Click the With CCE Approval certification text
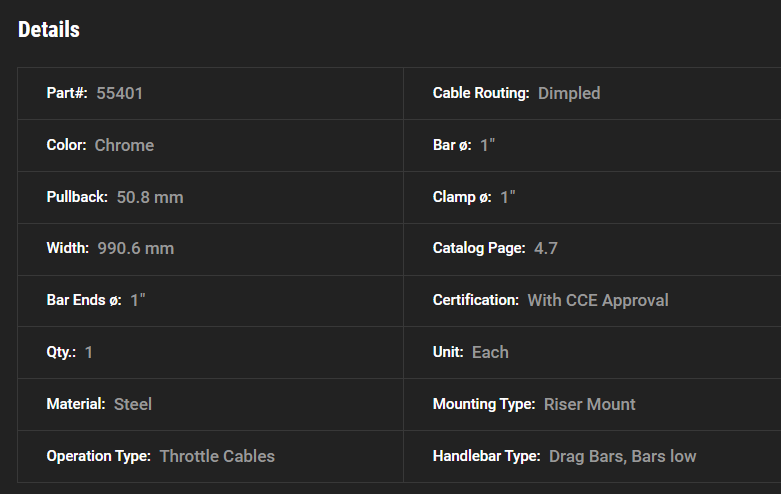This screenshot has height=494, width=781. tap(598, 300)
